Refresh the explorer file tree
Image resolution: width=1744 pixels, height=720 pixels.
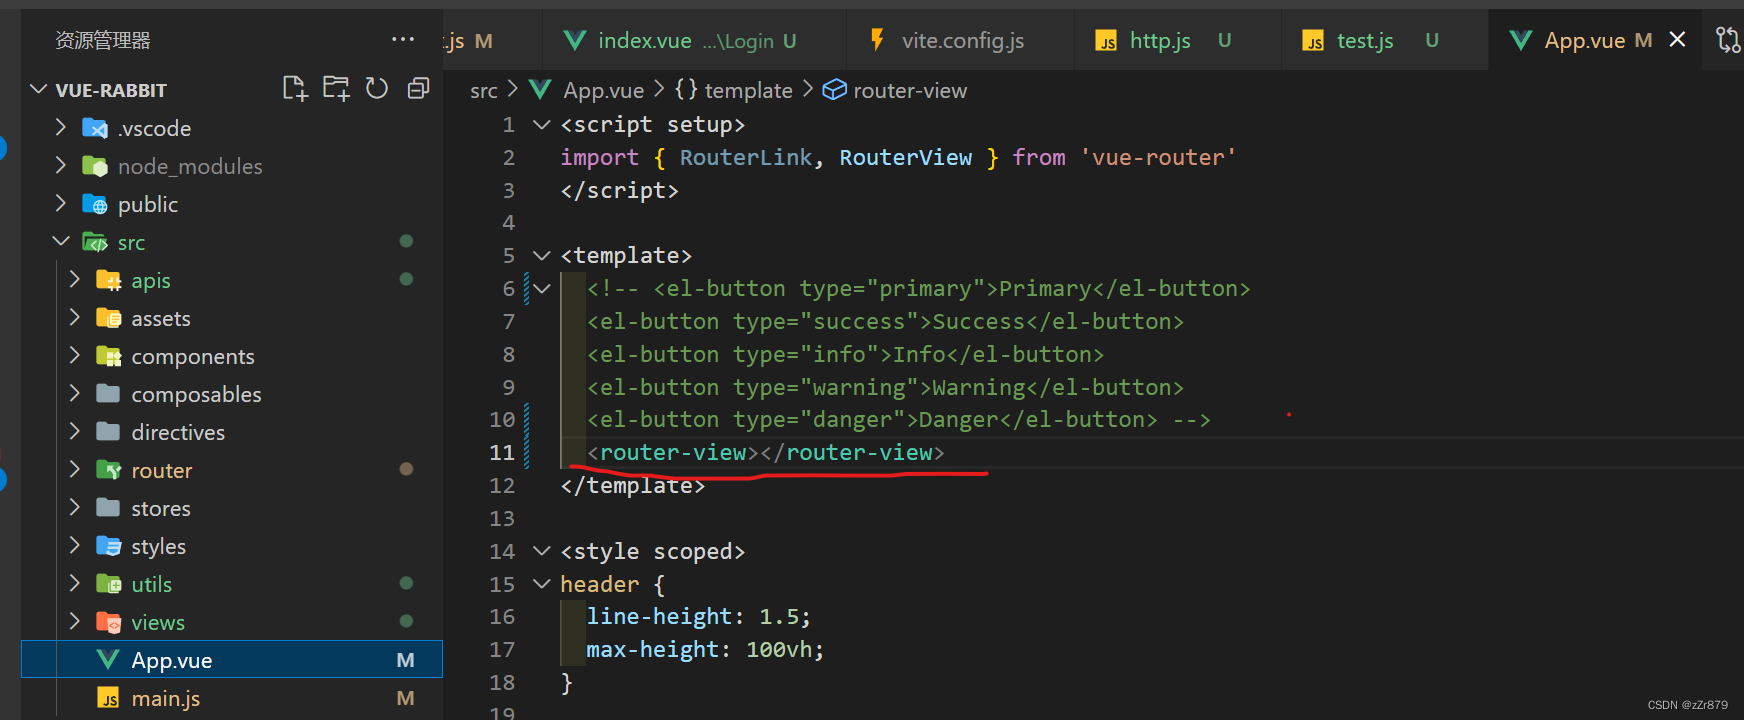[377, 89]
